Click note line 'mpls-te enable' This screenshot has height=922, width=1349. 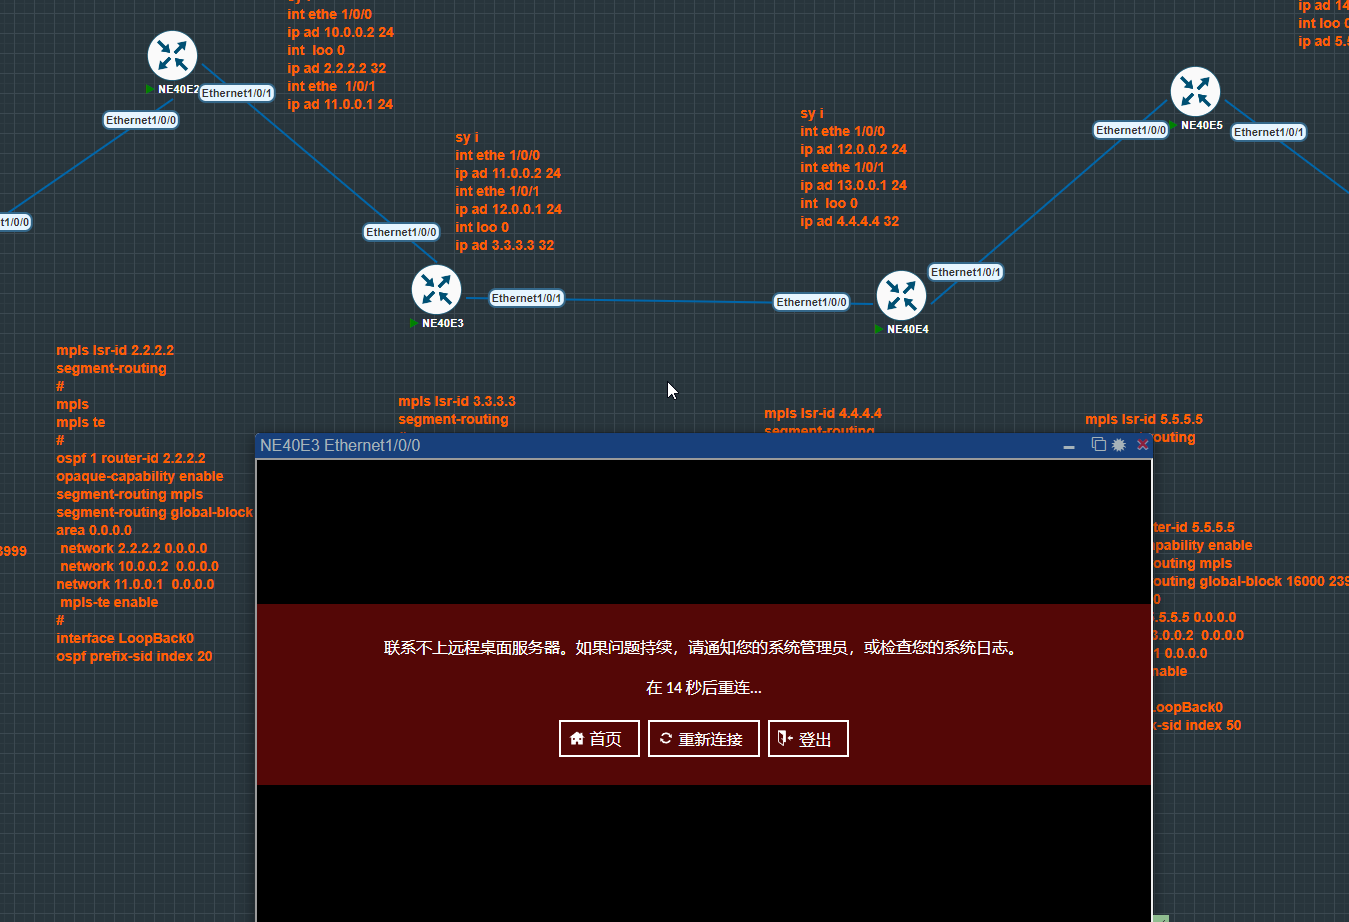point(109,603)
